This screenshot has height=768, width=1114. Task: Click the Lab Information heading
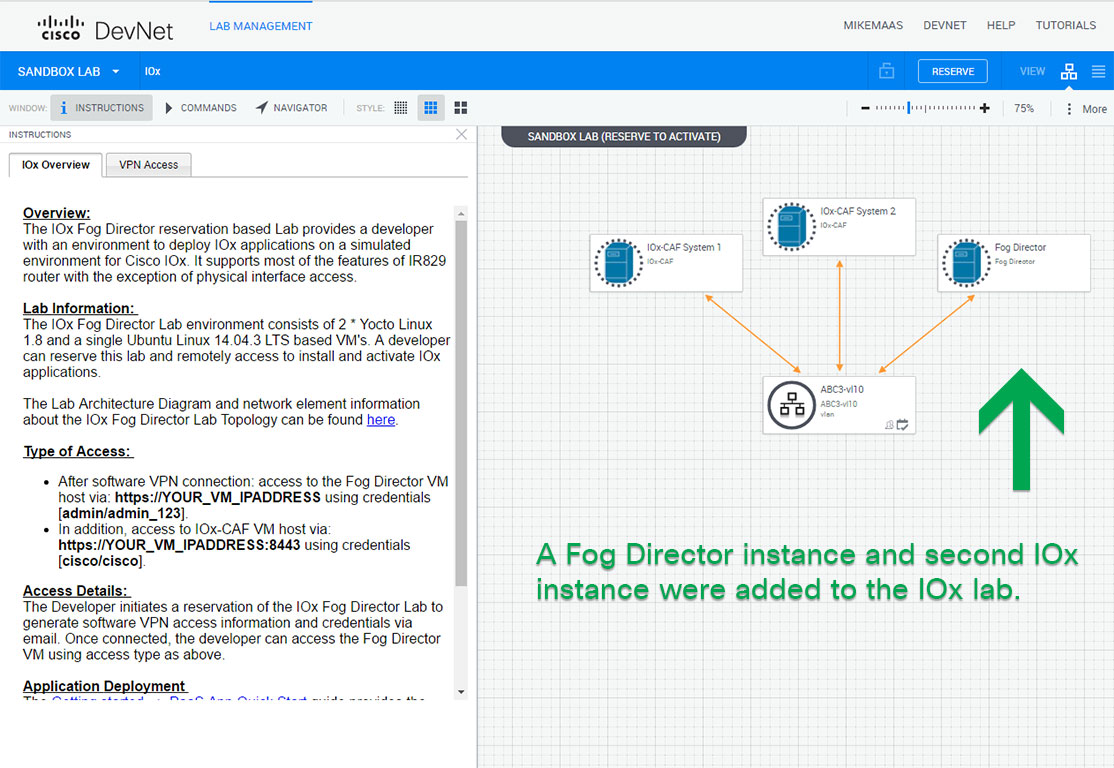(x=79, y=308)
